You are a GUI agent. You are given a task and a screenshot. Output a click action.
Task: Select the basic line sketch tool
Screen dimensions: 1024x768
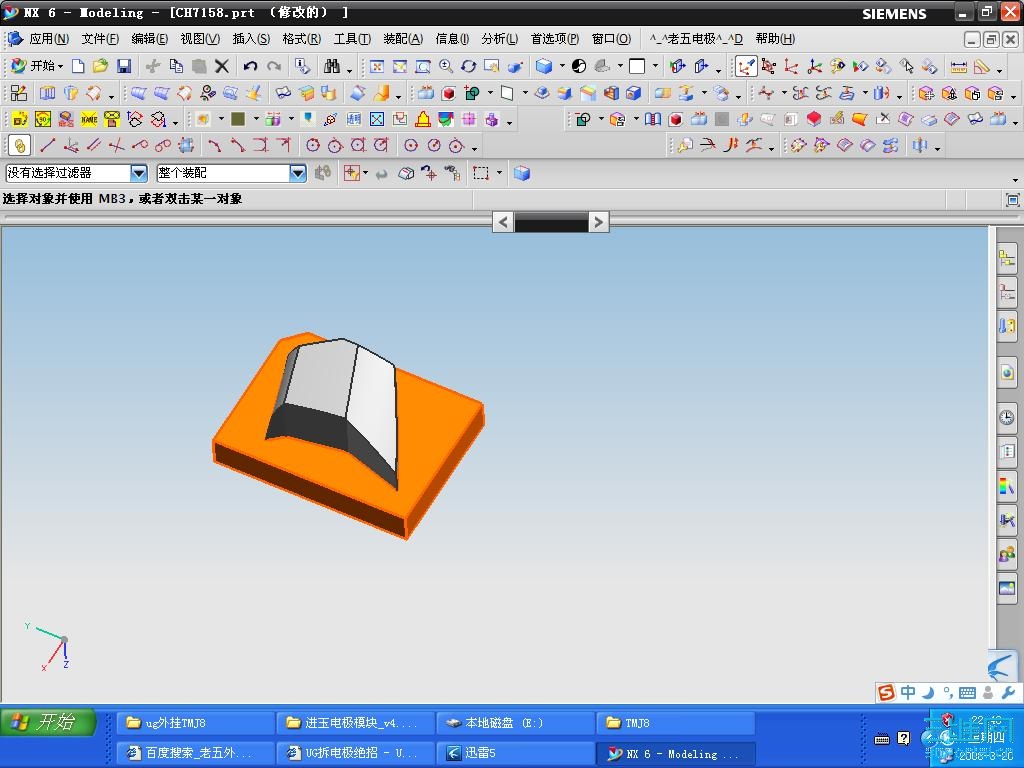48,145
